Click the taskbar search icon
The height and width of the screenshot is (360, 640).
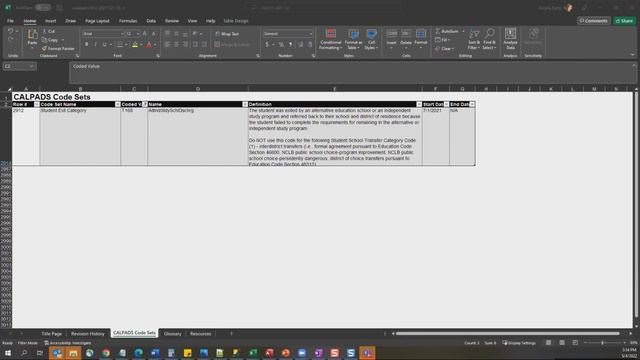(24, 353)
